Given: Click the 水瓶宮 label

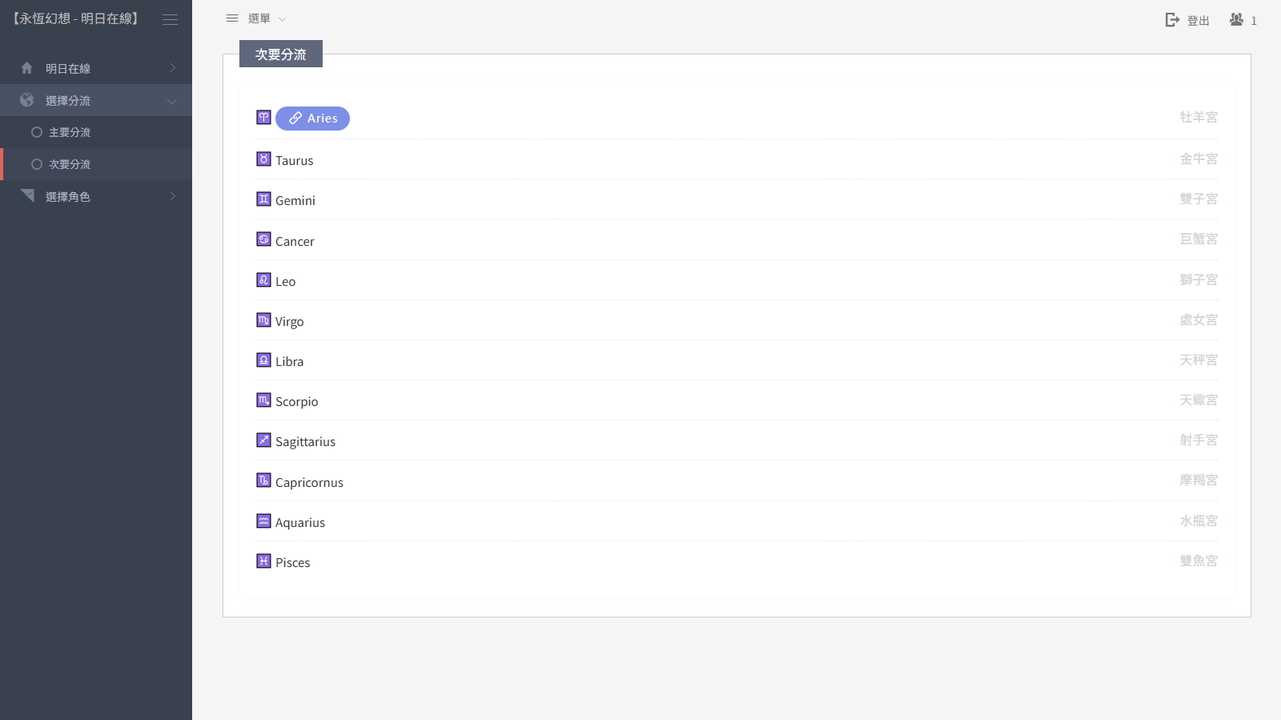Looking at the screenshot, I should click(1198, 521).
